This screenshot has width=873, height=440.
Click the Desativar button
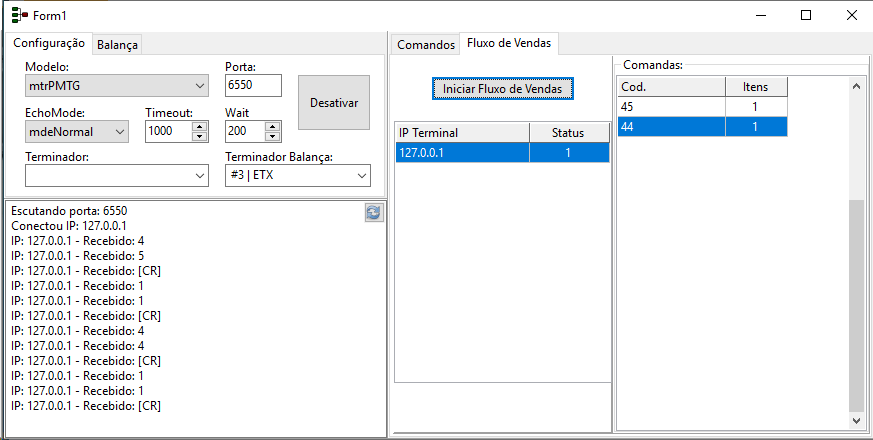[334, 102]
